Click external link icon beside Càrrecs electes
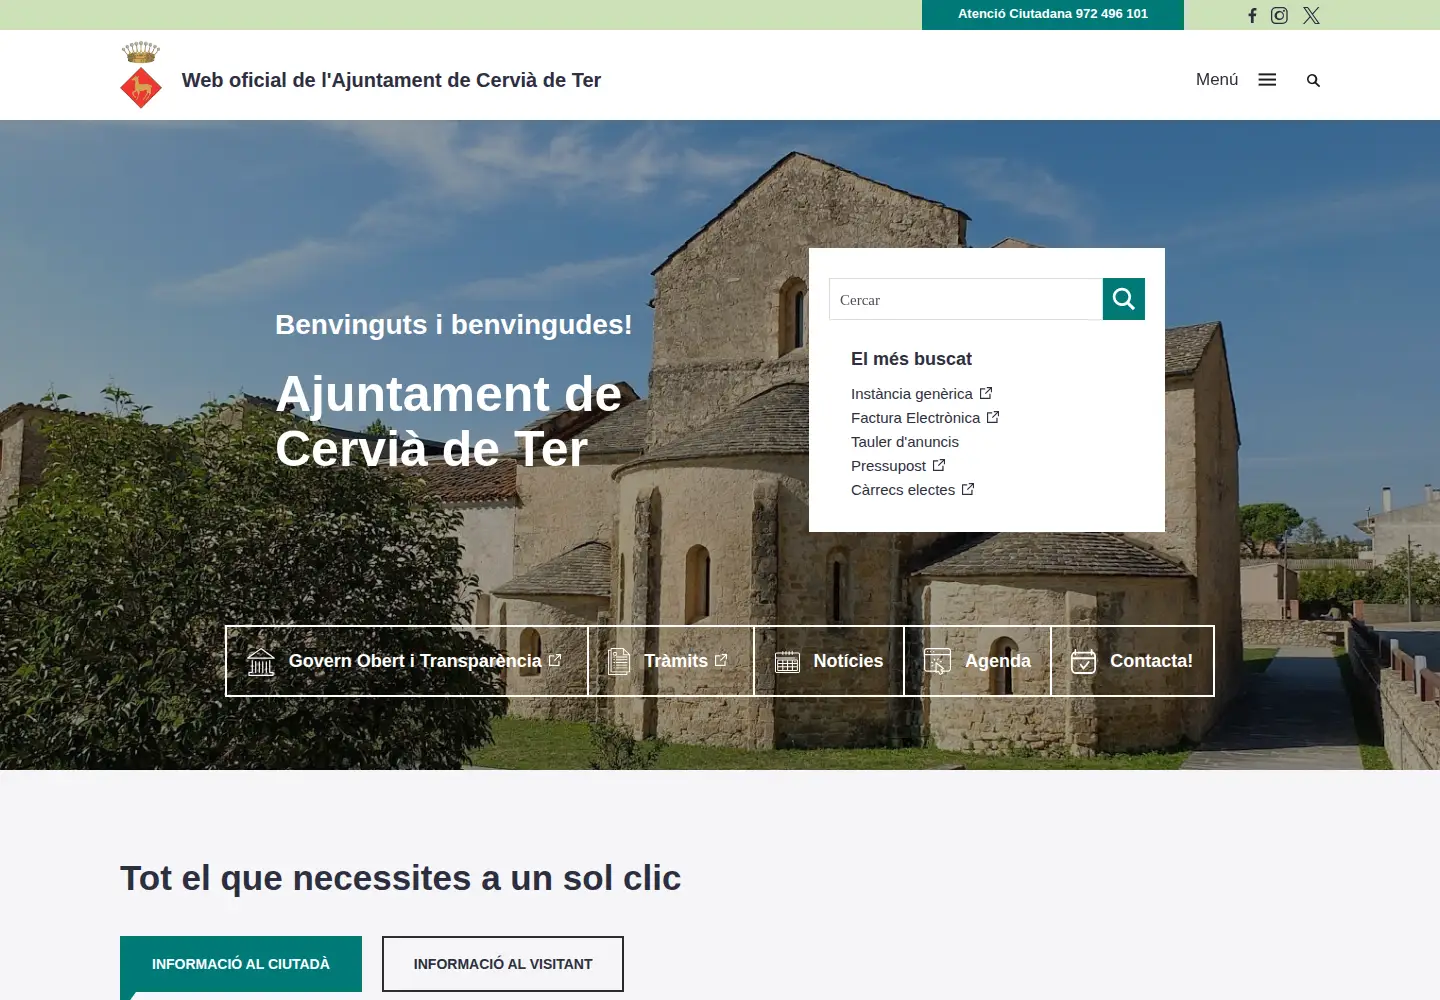The height and width of the screenshot is (1000, 1440). coord(968,489)
